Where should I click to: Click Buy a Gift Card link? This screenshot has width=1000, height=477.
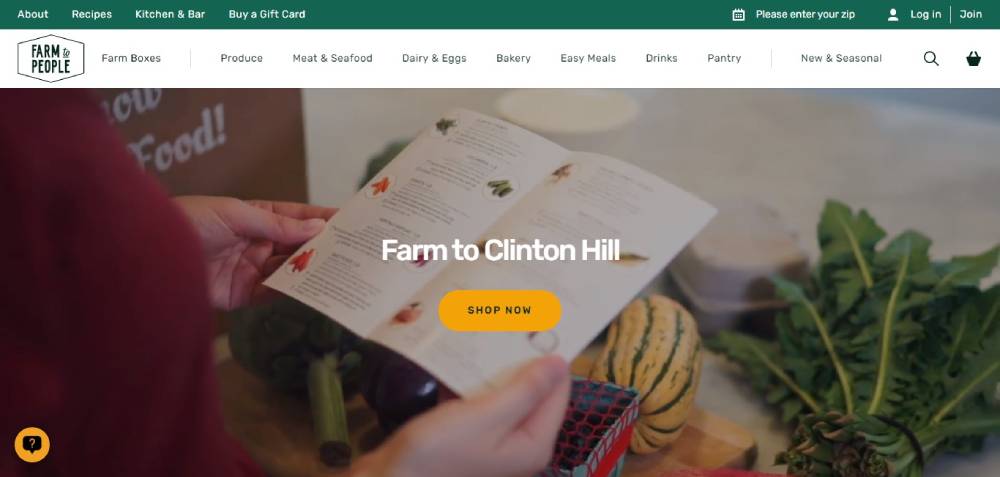(x=267, y=14)
